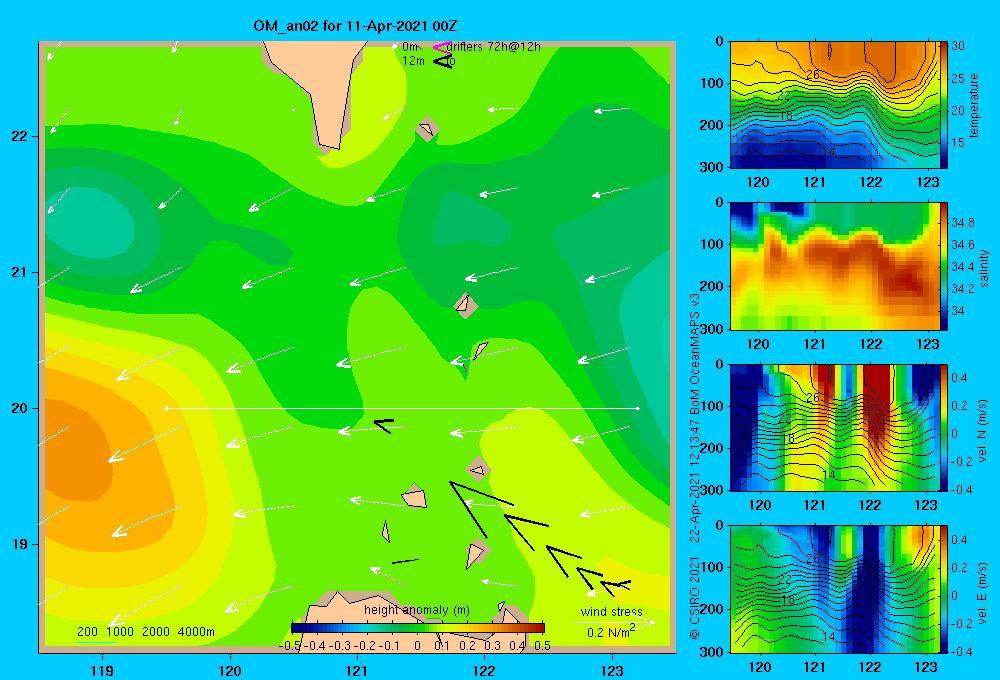Click the "34.2" tick on salinity scale
The width and height of the screenshot is (1000, 680).
point(963,288)
